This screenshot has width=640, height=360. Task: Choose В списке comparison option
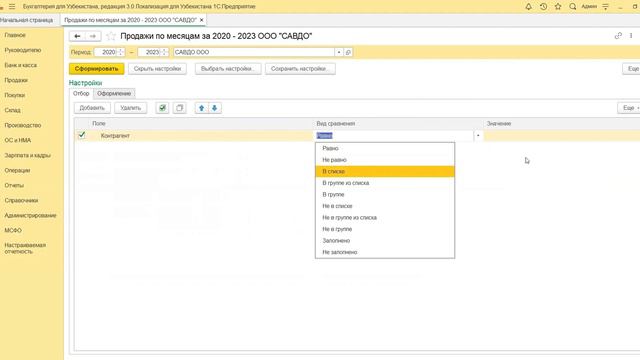click(x=385, y=171)
